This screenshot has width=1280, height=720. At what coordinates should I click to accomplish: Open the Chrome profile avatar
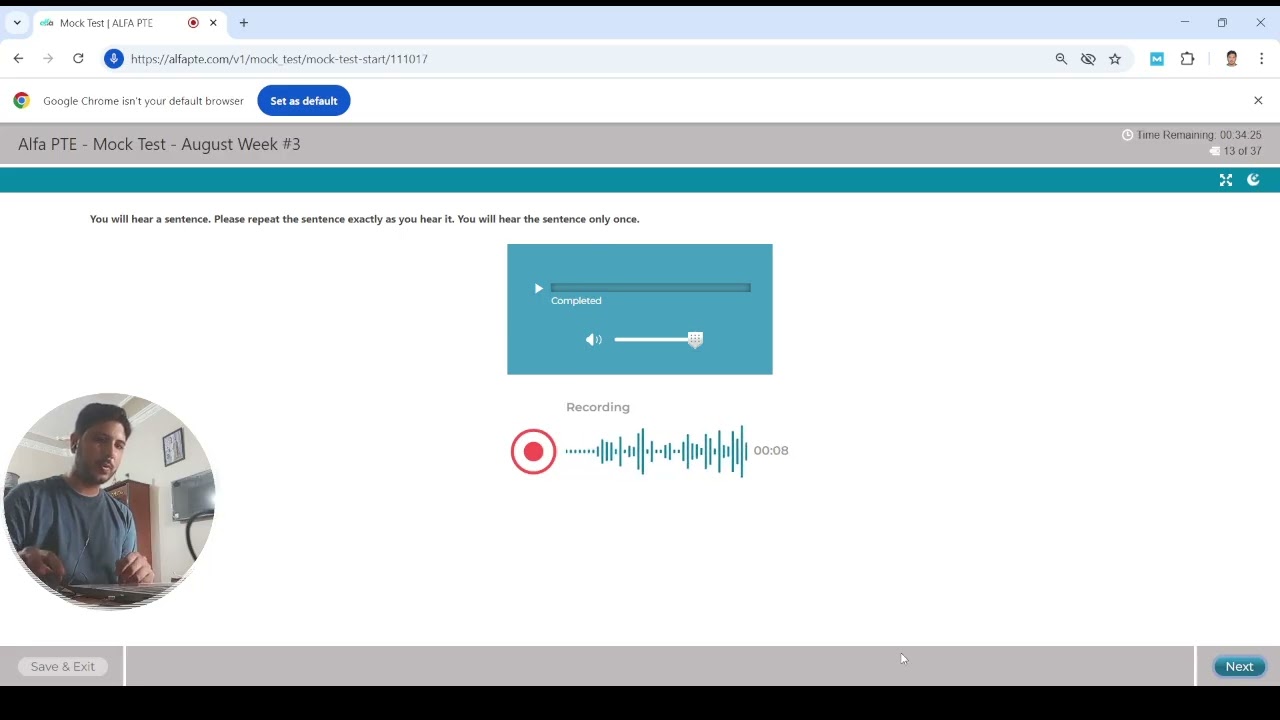pyautogui.click(x=1232, y=59)
